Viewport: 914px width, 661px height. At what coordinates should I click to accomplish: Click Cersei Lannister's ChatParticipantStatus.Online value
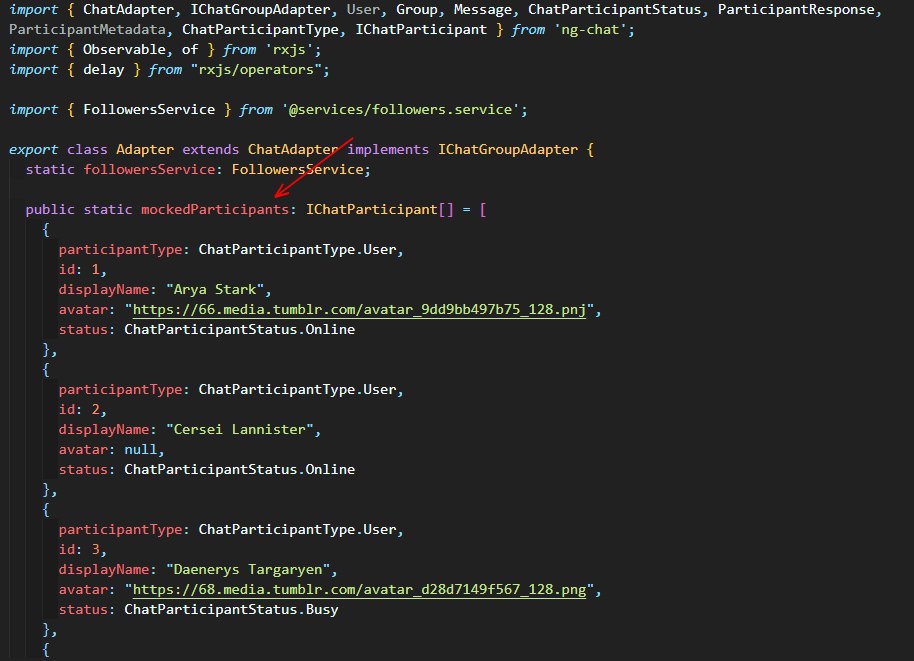(x=240, y=469)
